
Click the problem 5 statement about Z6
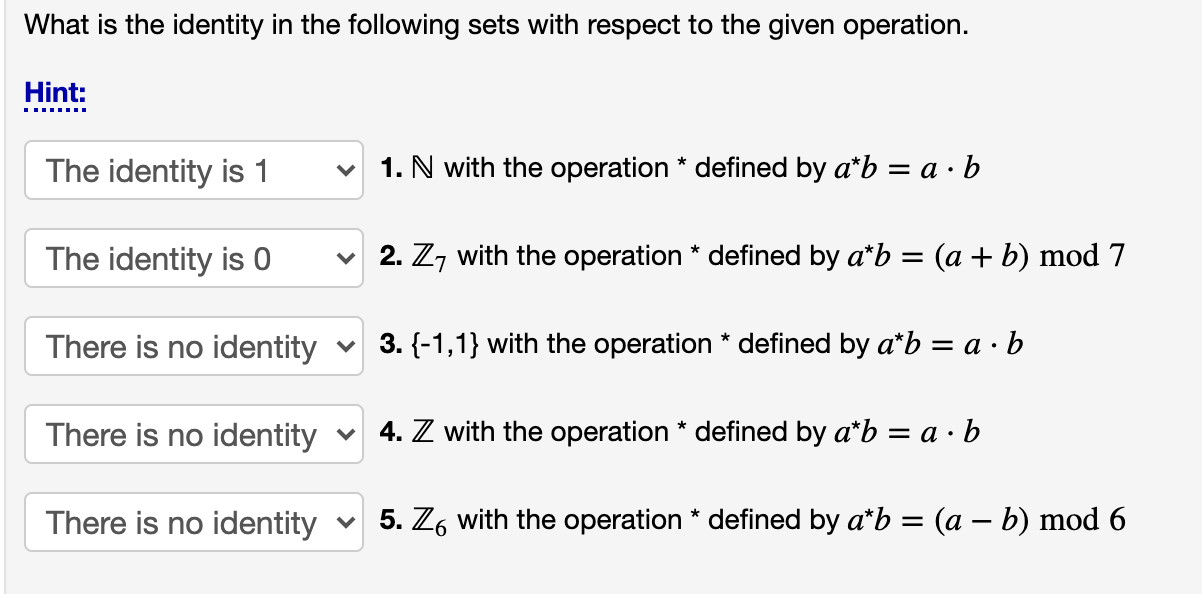pos(750,520)
